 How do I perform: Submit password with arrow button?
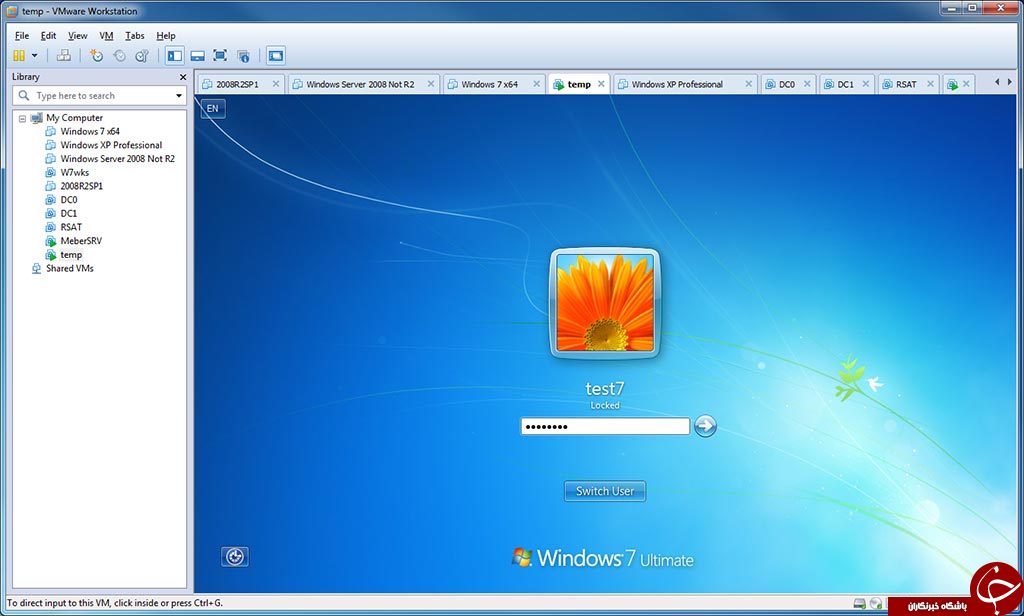click(x=705, y=426)
